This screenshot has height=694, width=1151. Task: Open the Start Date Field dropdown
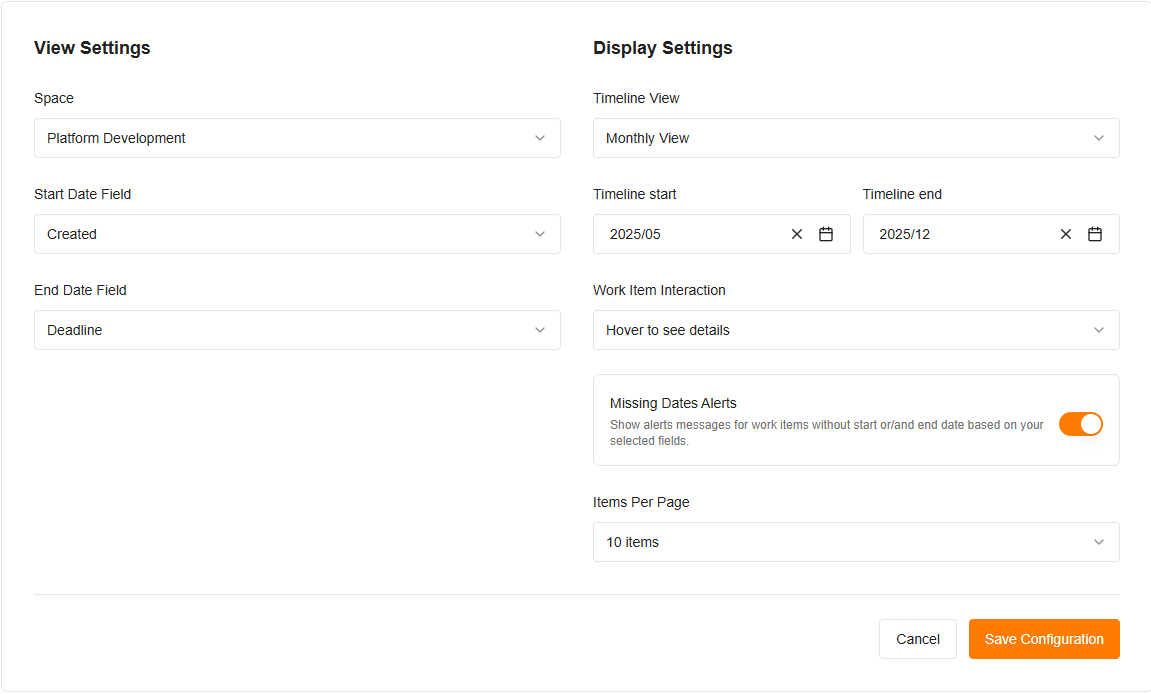(x=297, y=233)
